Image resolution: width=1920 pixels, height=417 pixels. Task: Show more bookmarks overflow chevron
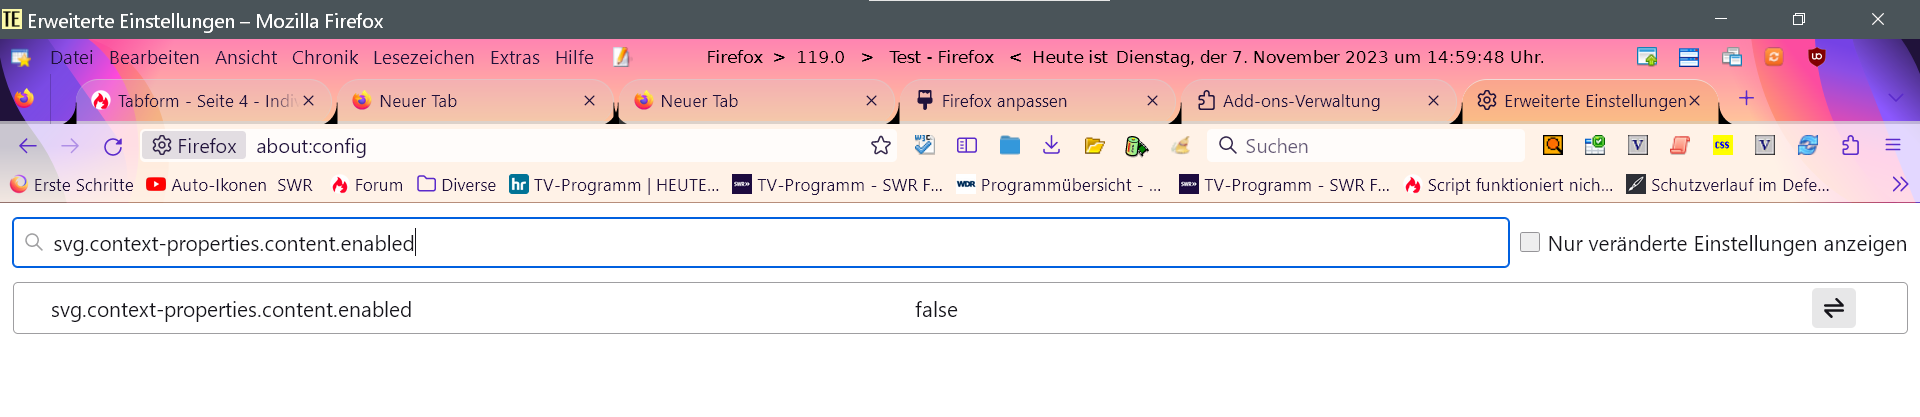pyautogui.click(x=1900, y=185)
